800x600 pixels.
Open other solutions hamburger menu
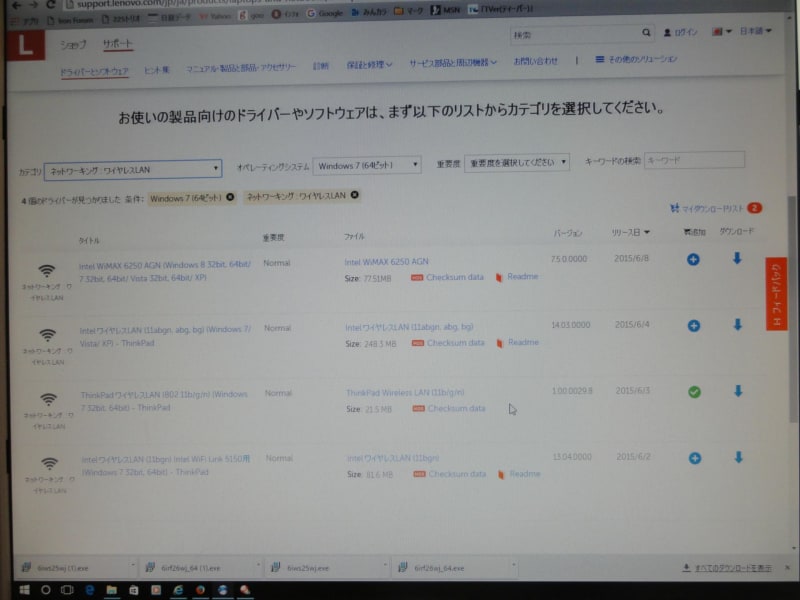click(x=636, y=60)
